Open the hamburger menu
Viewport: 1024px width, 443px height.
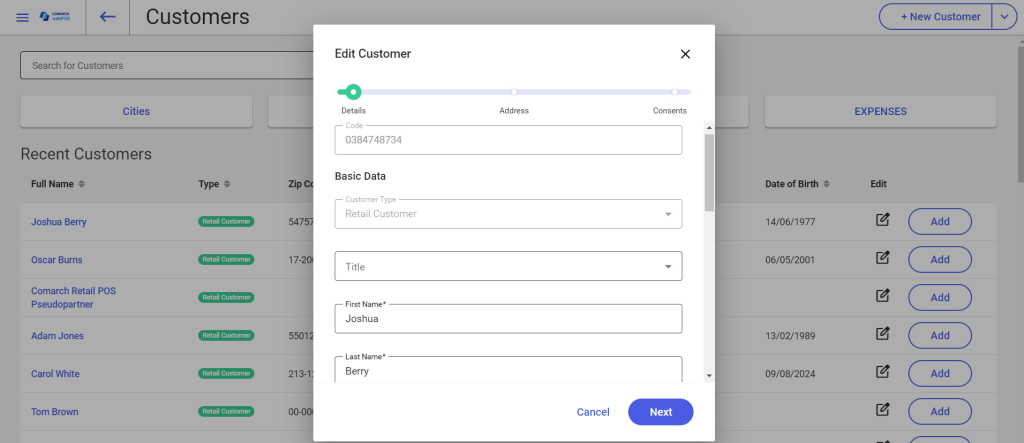pyautogui.click(x=22, y=17)
